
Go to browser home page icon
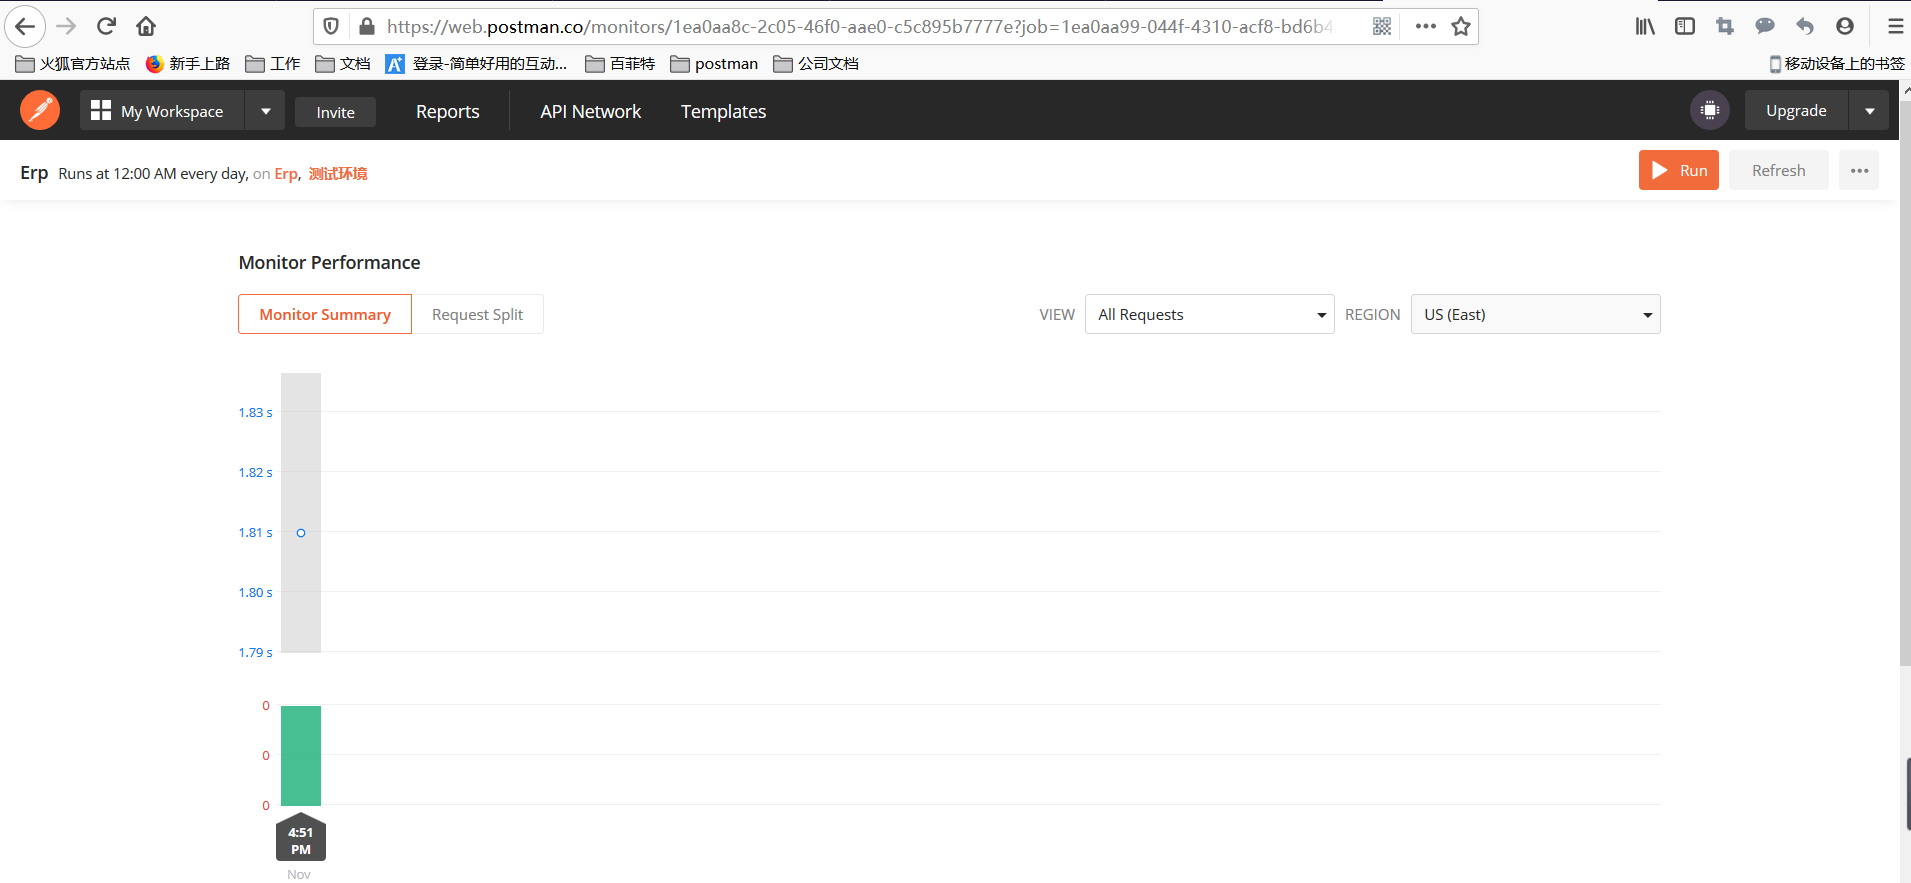146,26
